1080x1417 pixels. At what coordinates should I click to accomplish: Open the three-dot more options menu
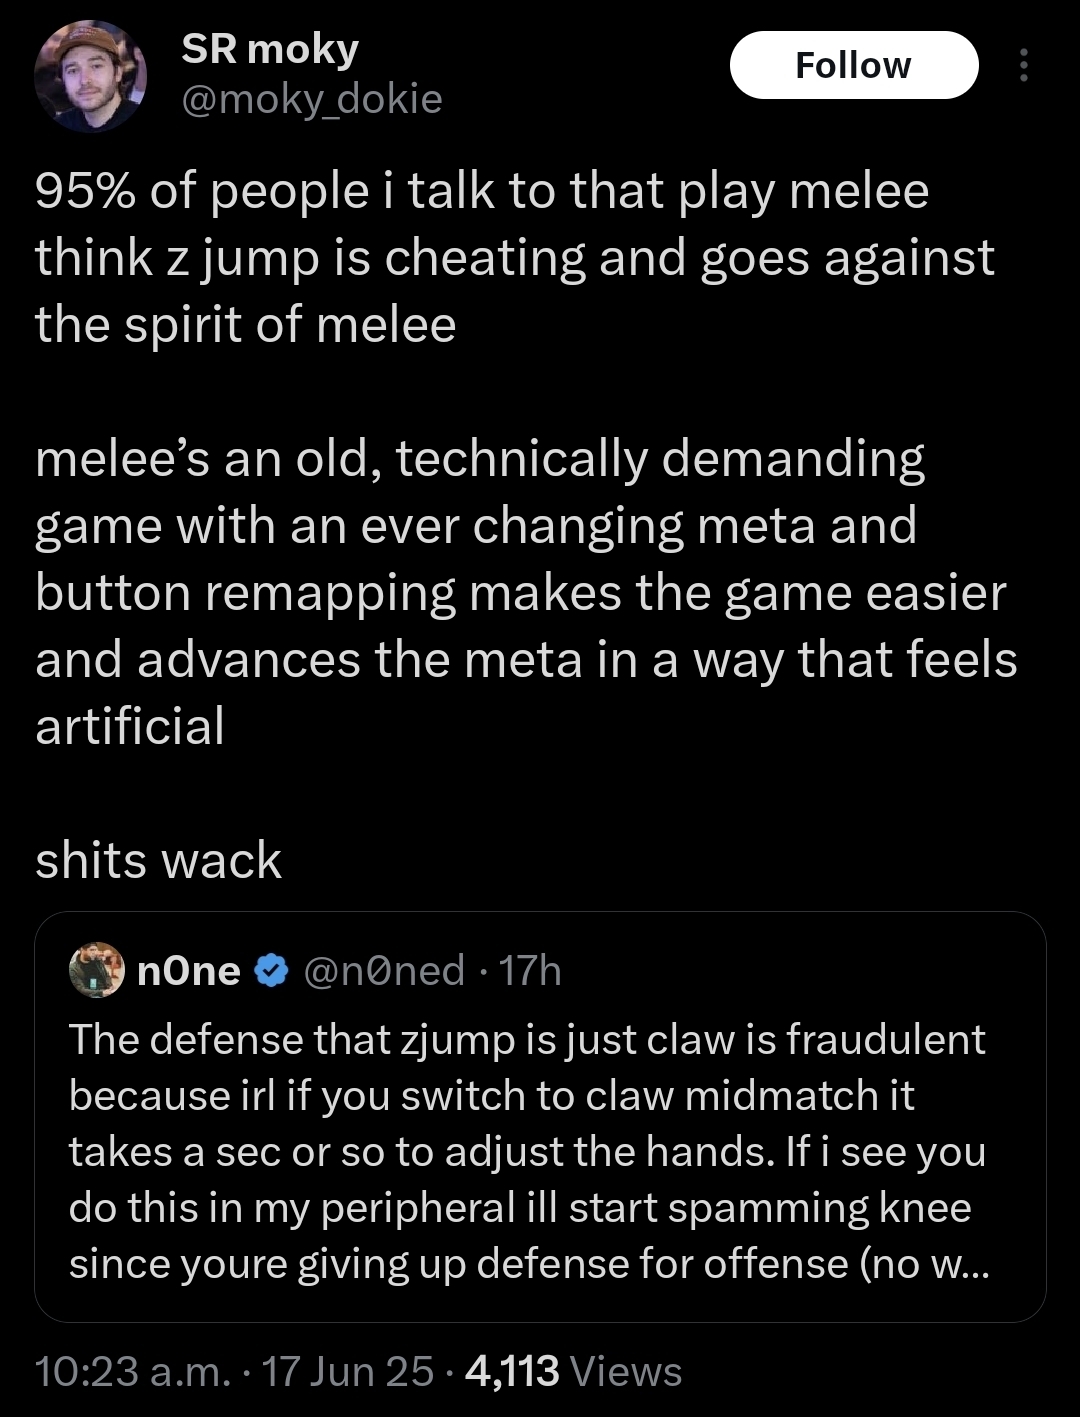pos(1023,65)
